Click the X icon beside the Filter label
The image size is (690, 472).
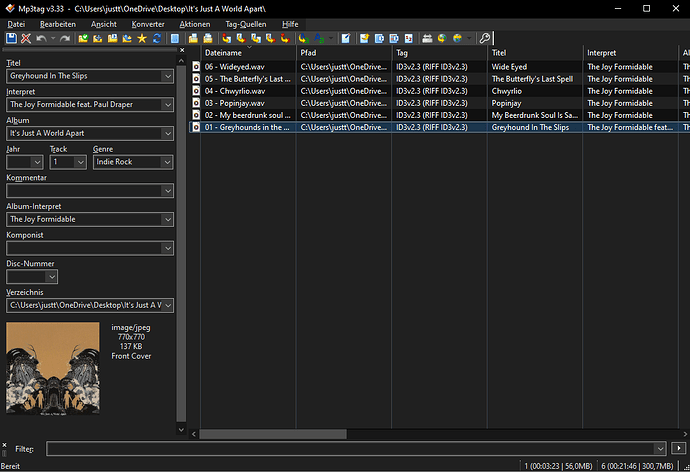click(4, 445)
